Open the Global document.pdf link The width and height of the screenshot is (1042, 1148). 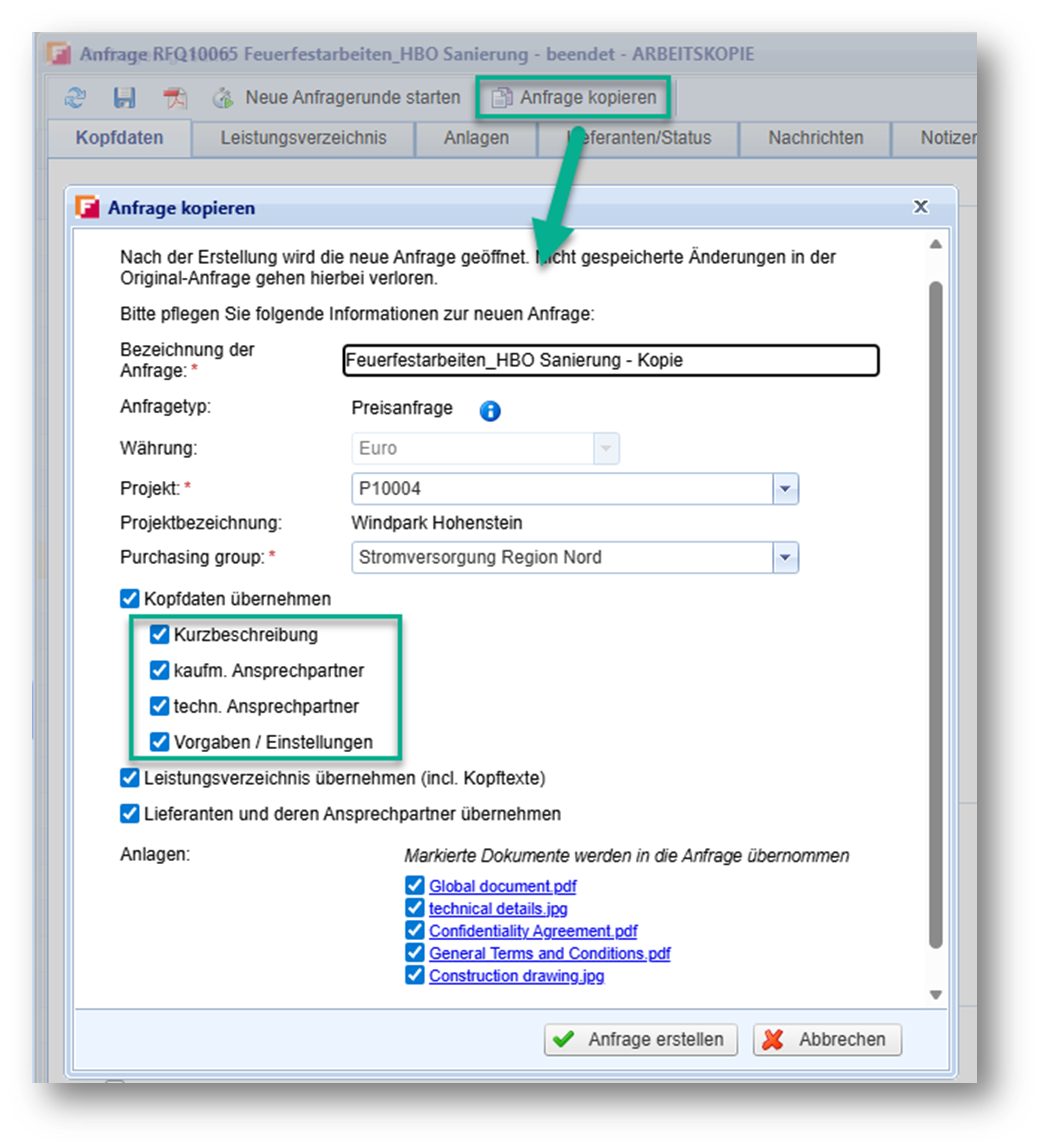point(502,887)
